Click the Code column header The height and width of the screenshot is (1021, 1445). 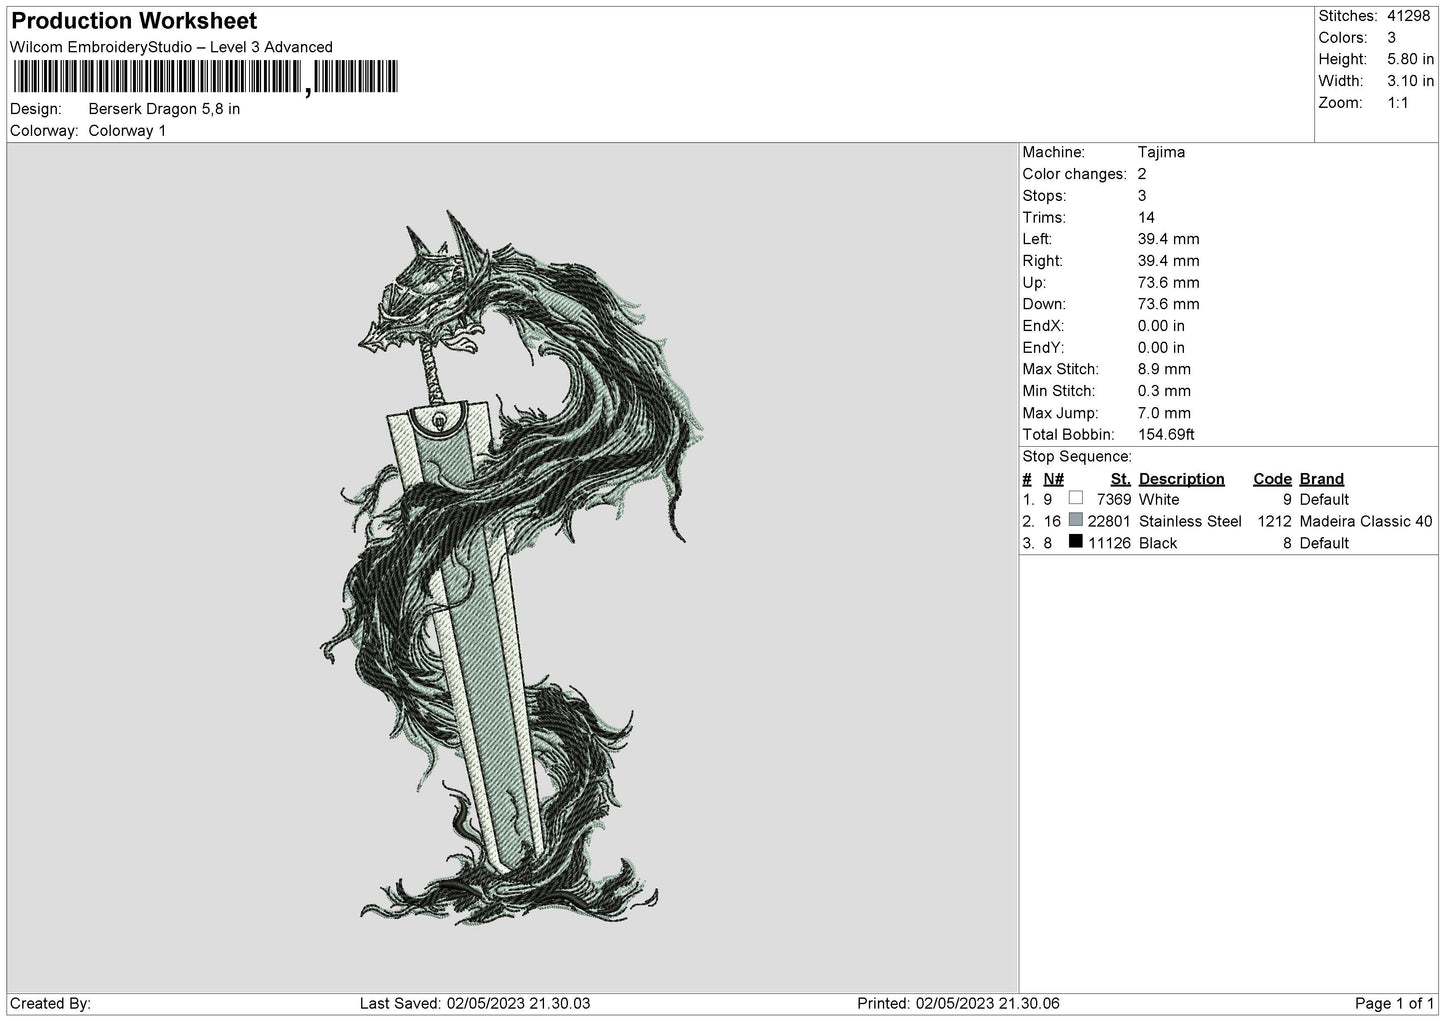(1272, 479)
